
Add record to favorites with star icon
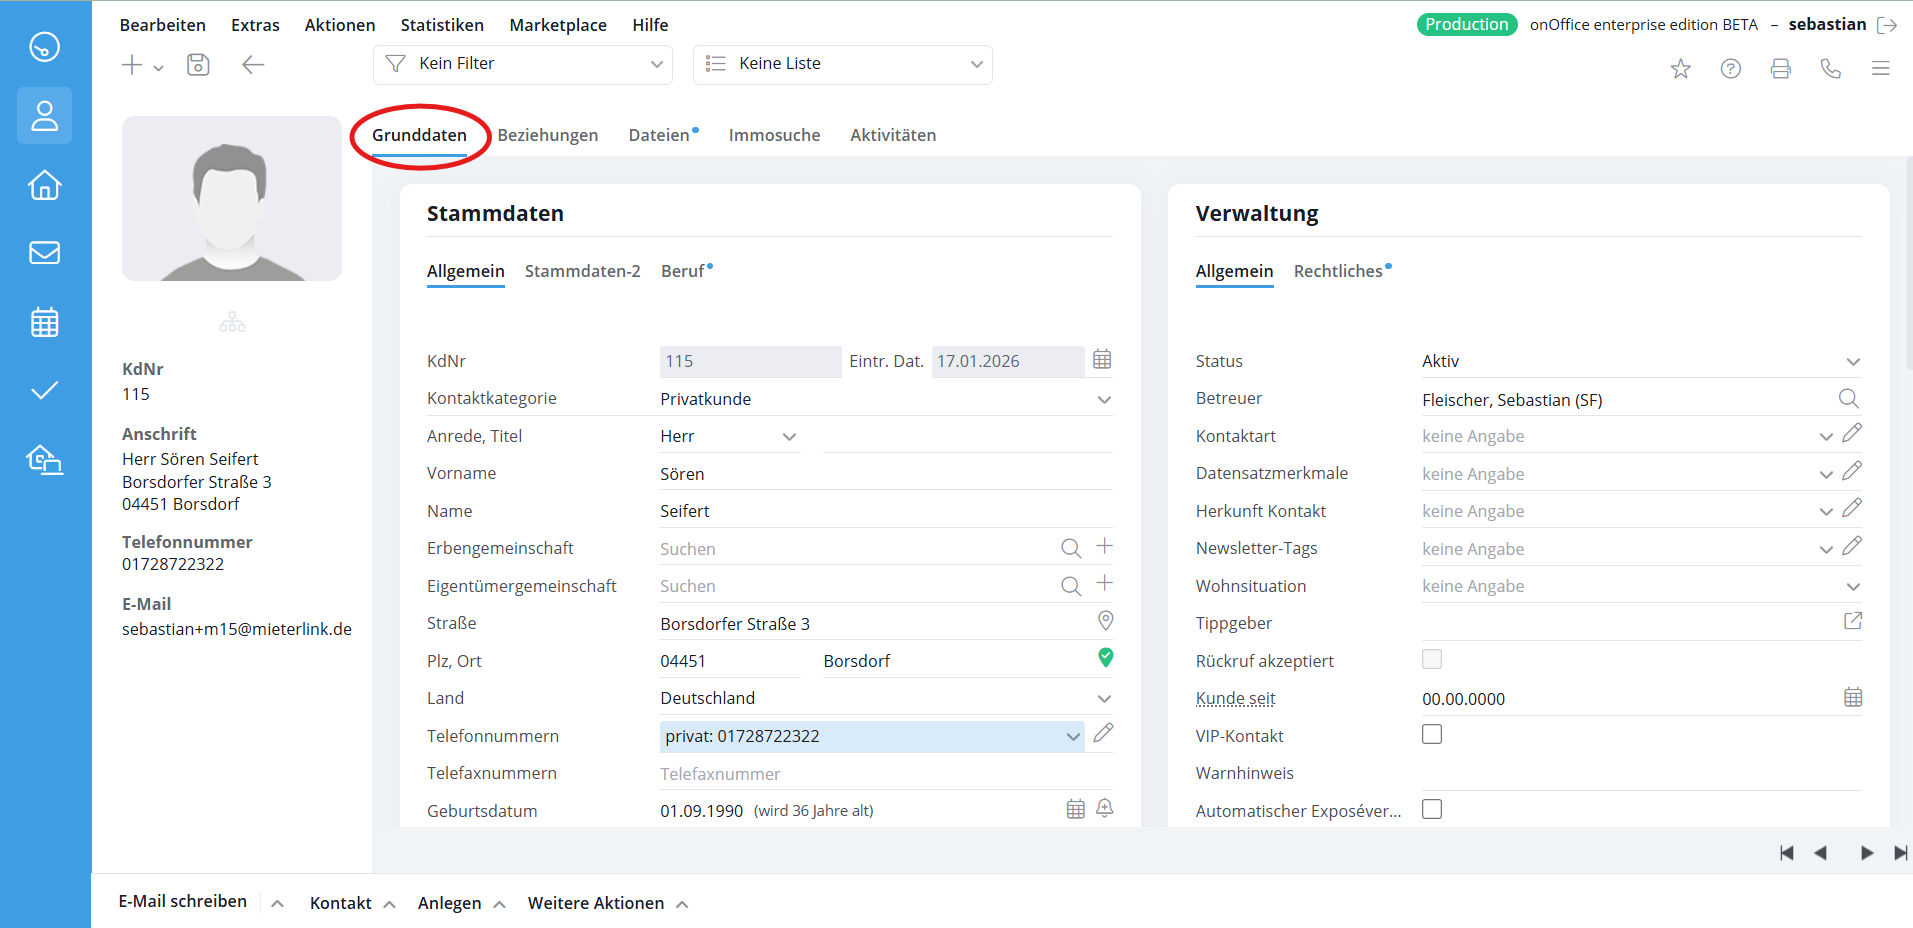point(1680,68)
